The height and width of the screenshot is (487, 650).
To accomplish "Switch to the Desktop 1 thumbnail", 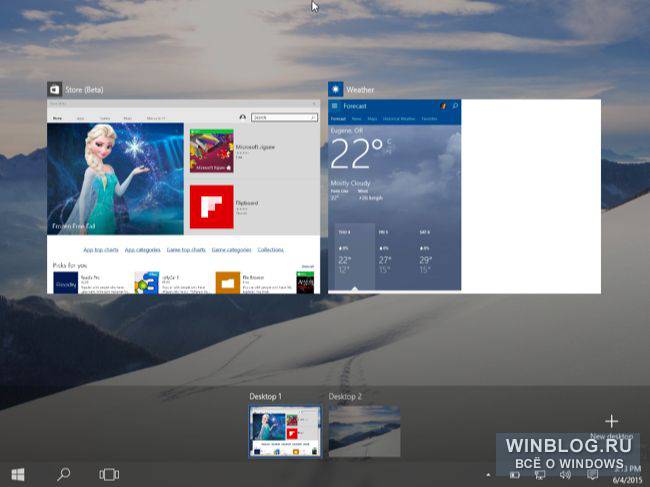I will click(285, 431).
